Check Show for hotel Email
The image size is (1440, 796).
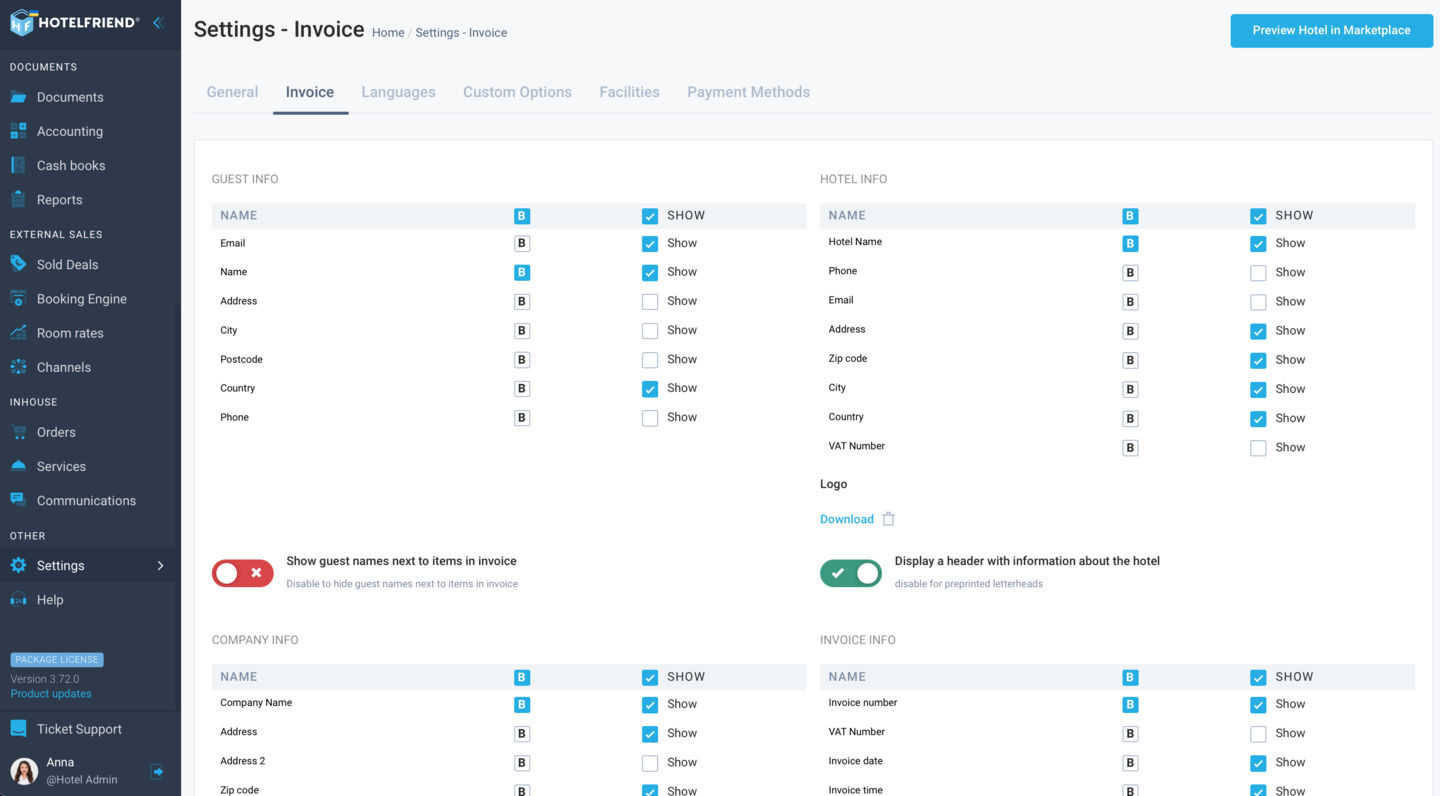point(1258,301)
